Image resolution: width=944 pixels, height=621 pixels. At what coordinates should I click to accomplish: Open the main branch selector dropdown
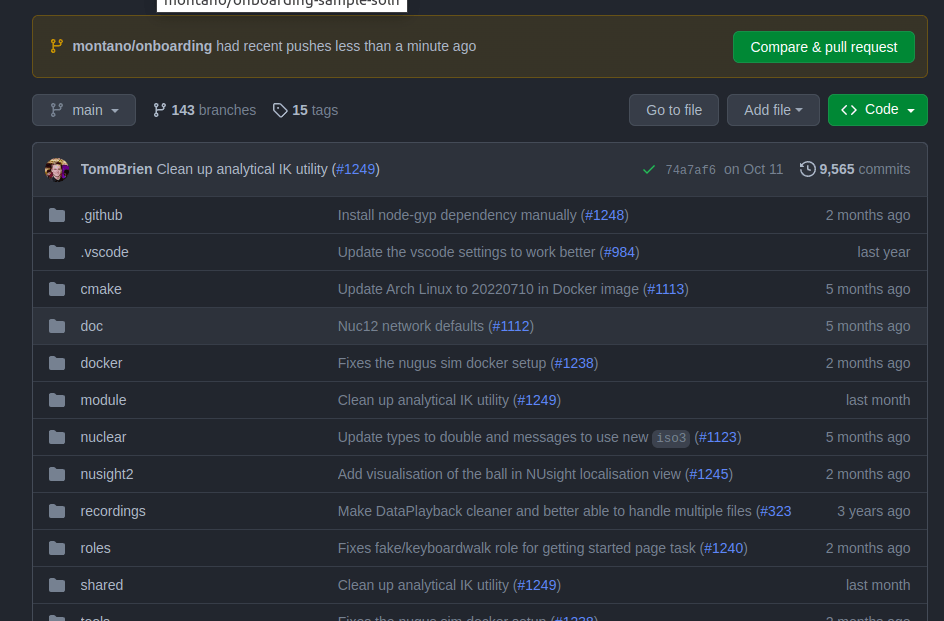84,110
